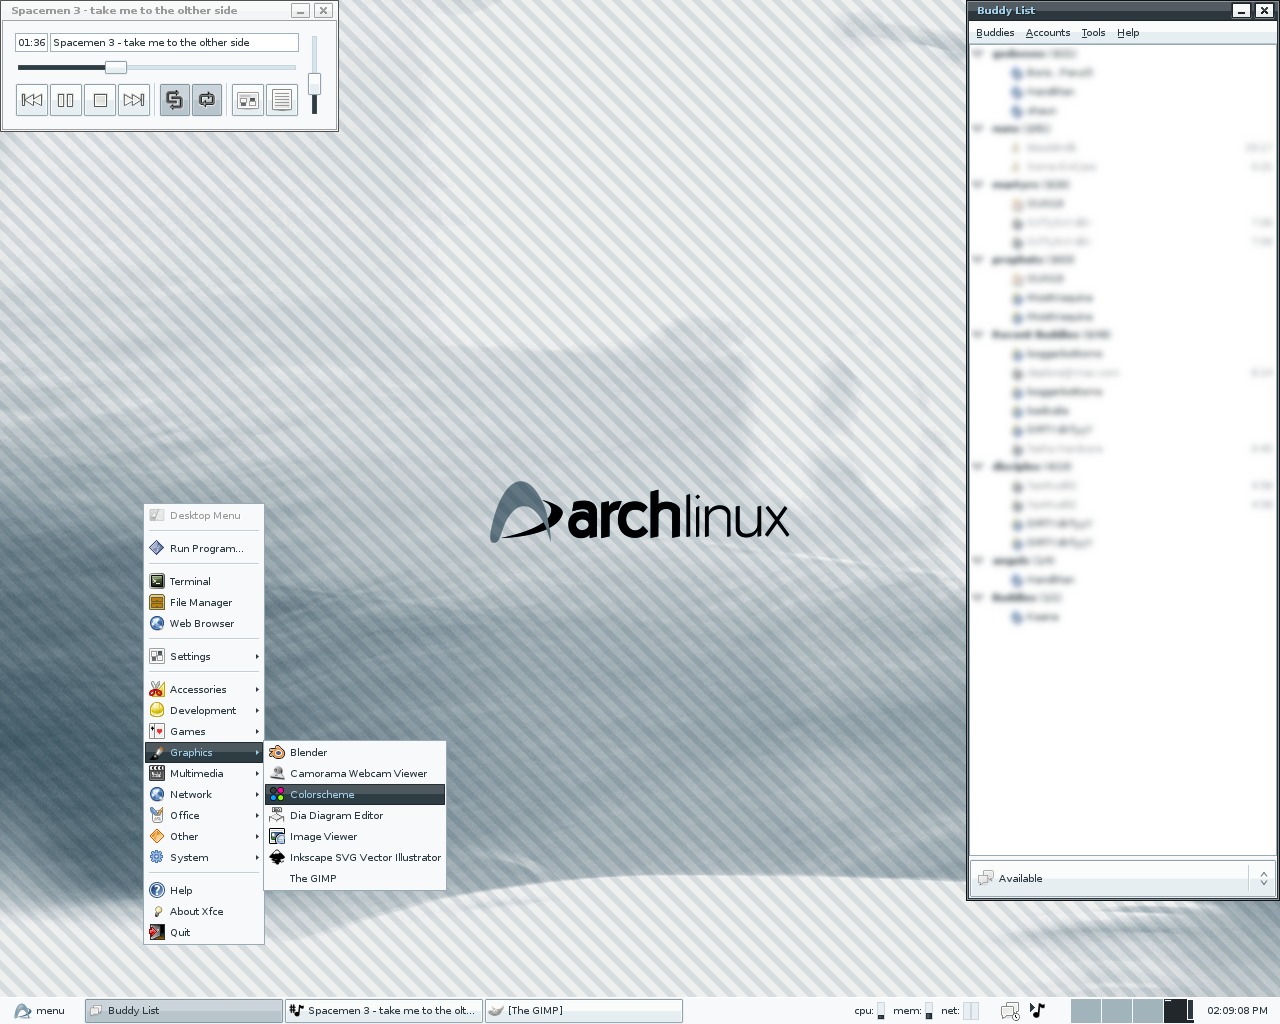Show the music player's library browser

[x=248, y=100]
